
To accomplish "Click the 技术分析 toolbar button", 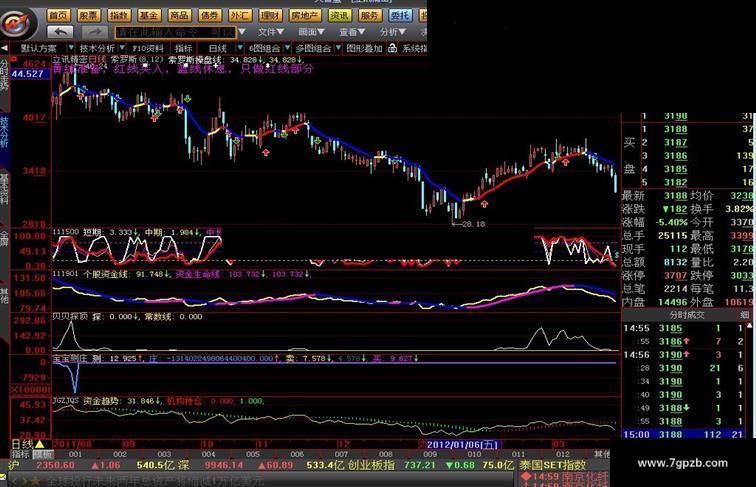I will pyautogui.click(x=97, y=48).
